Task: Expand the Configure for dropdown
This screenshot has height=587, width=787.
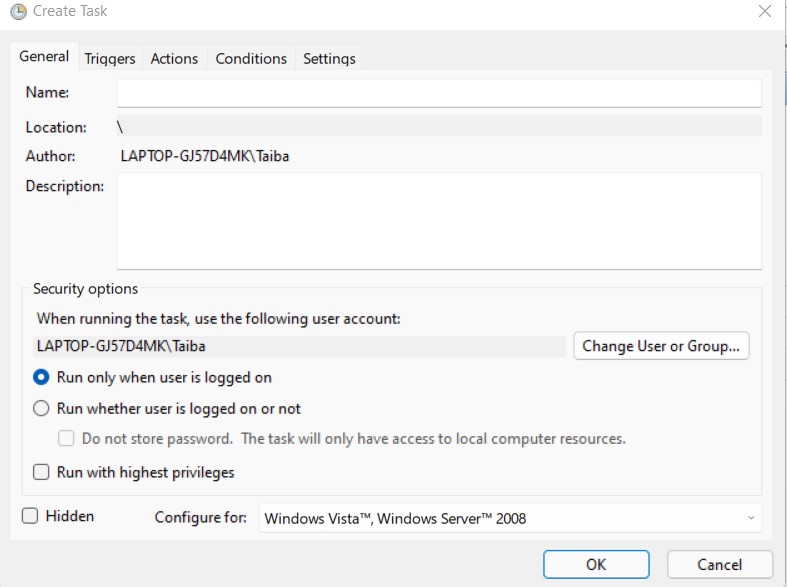Action: [510, 518]
